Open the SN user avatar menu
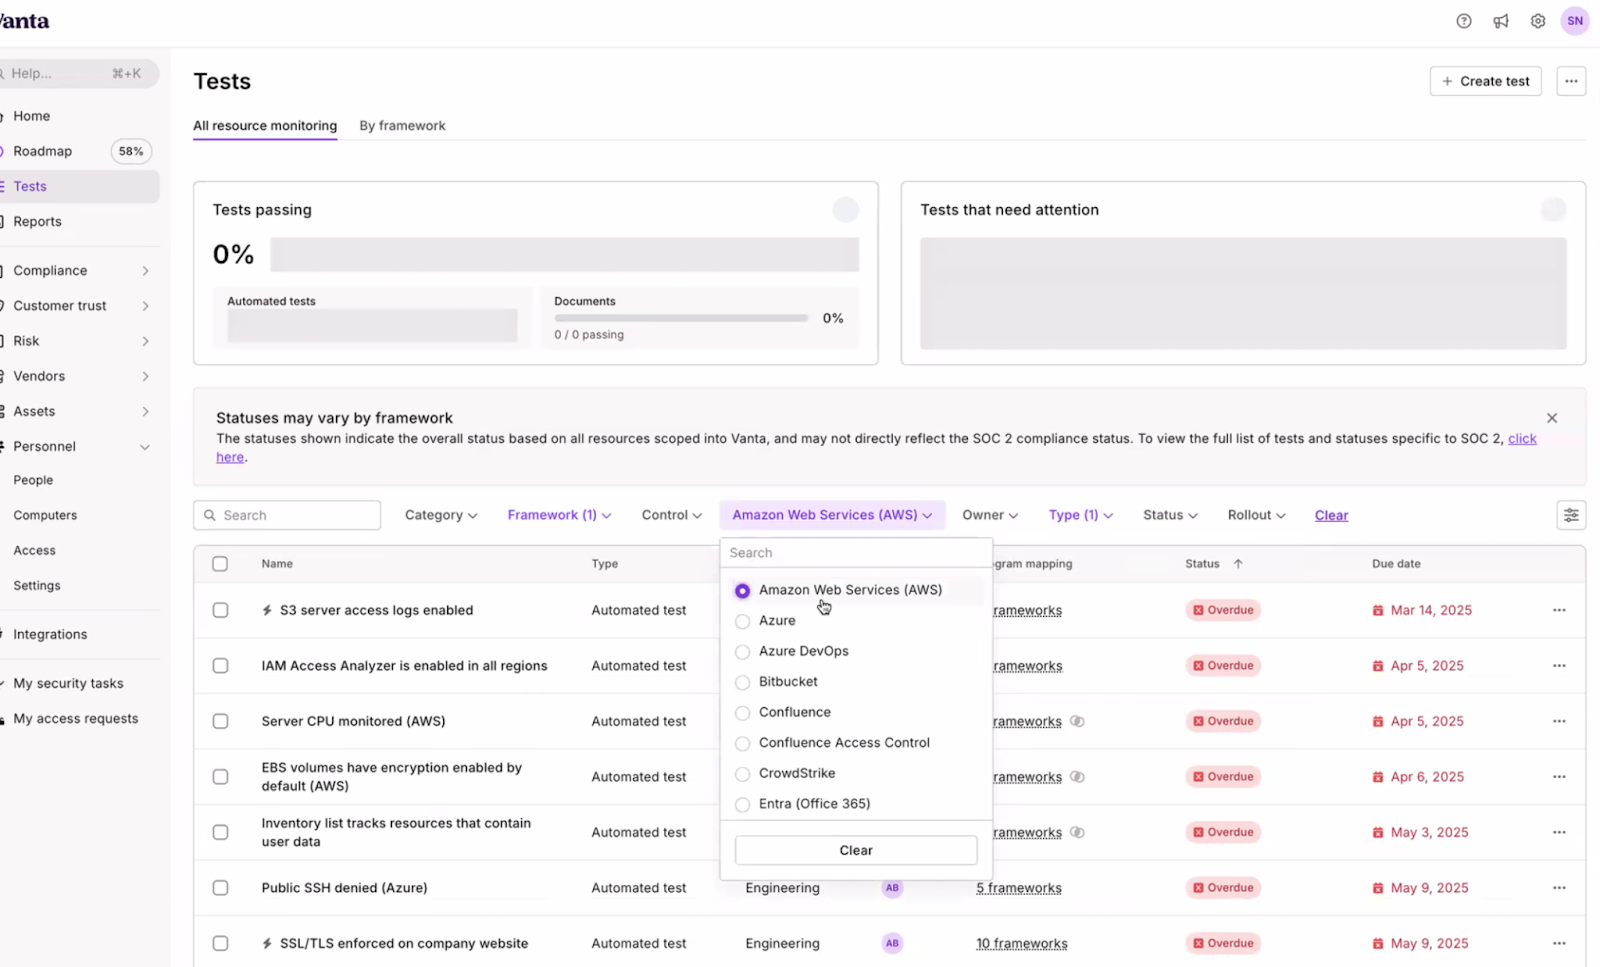Viewport: 1600px width, 967px height. click(x=1575, y=21)
